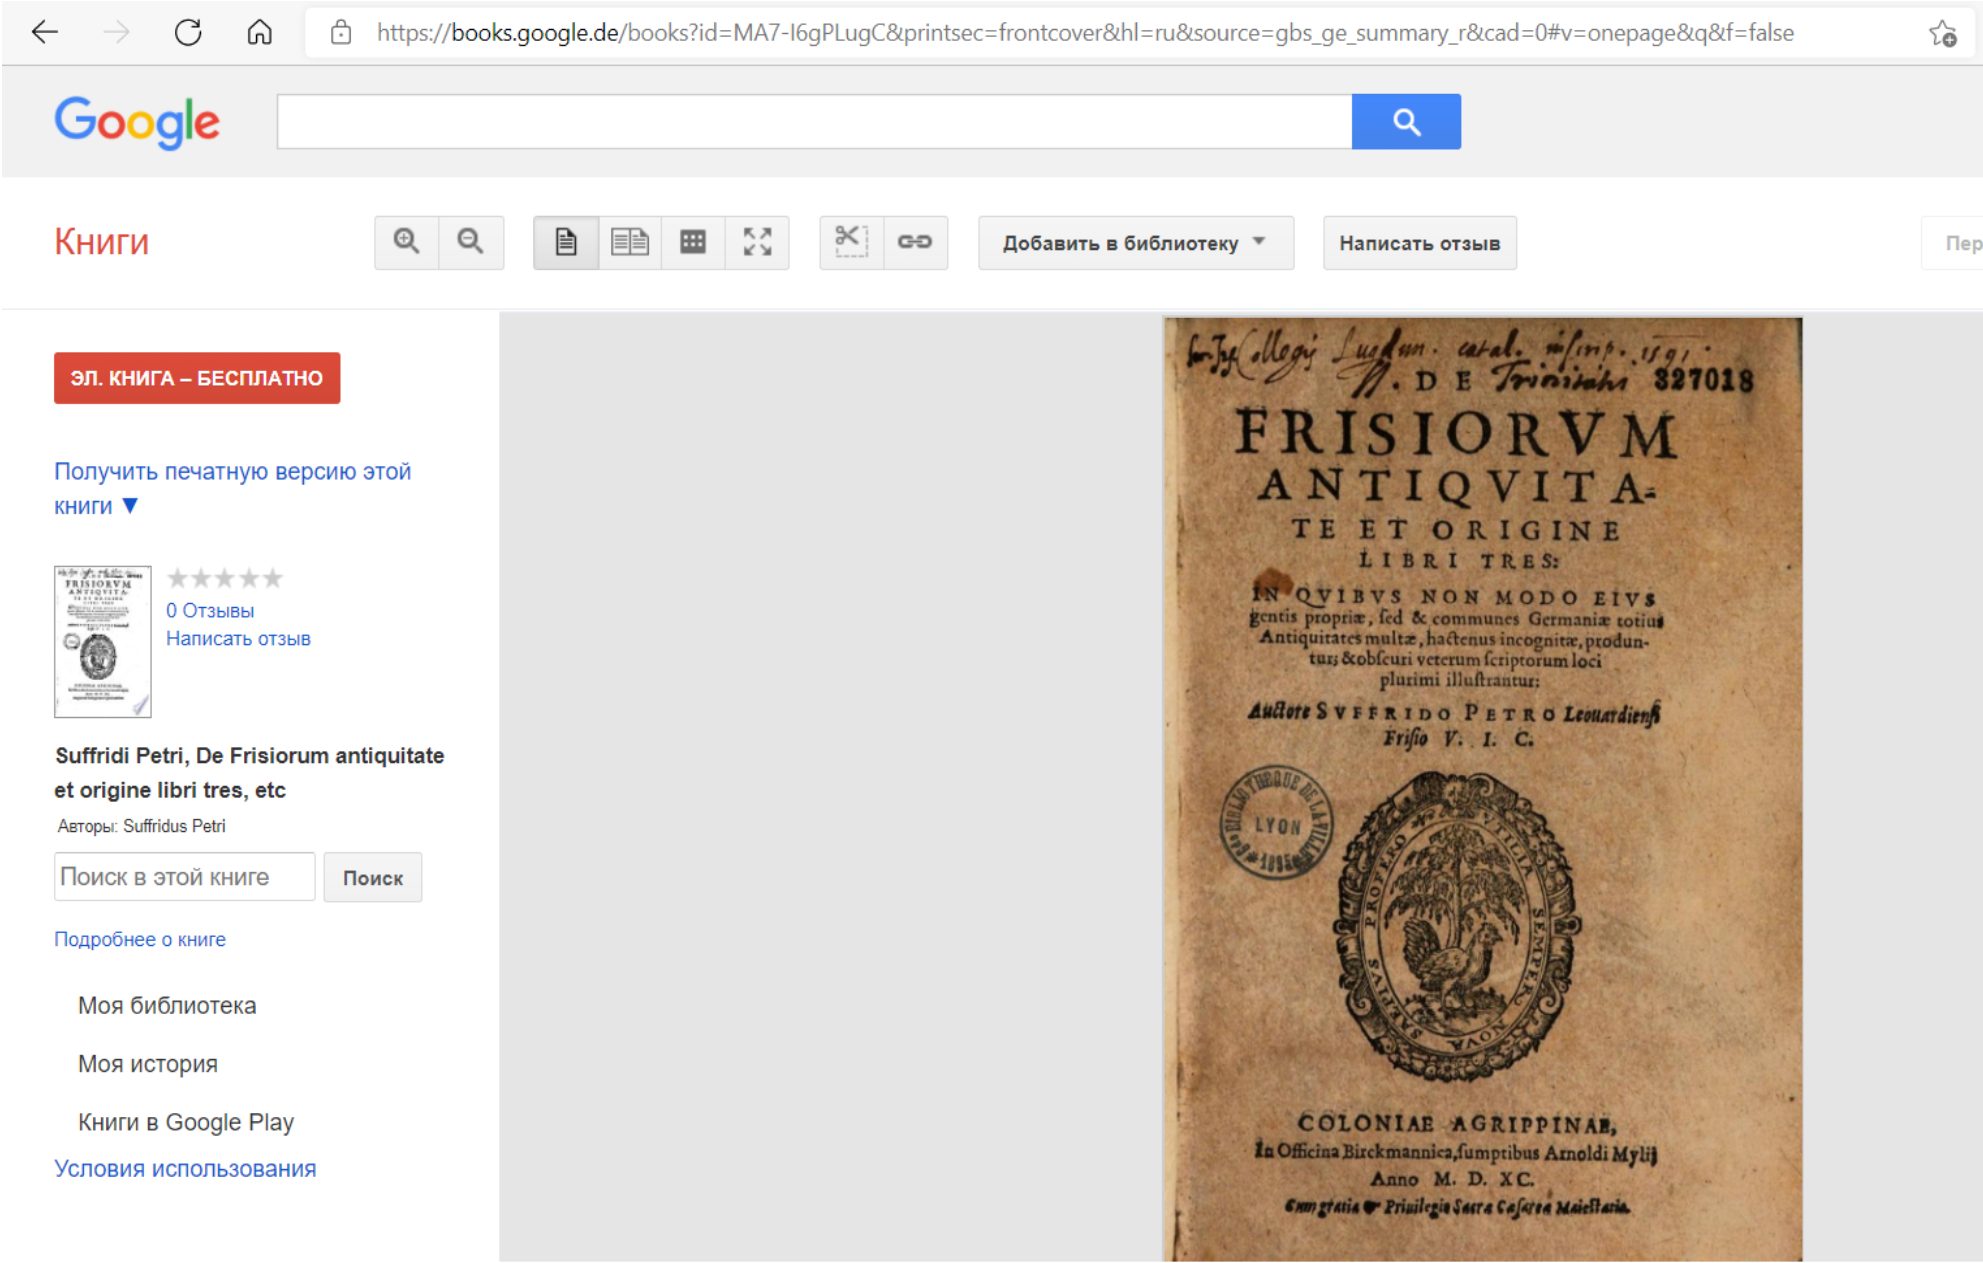Click the author name 'Suffridus Petri'
The width and height of the screenshot is (1983, 1263).
(x=174, y=826)
